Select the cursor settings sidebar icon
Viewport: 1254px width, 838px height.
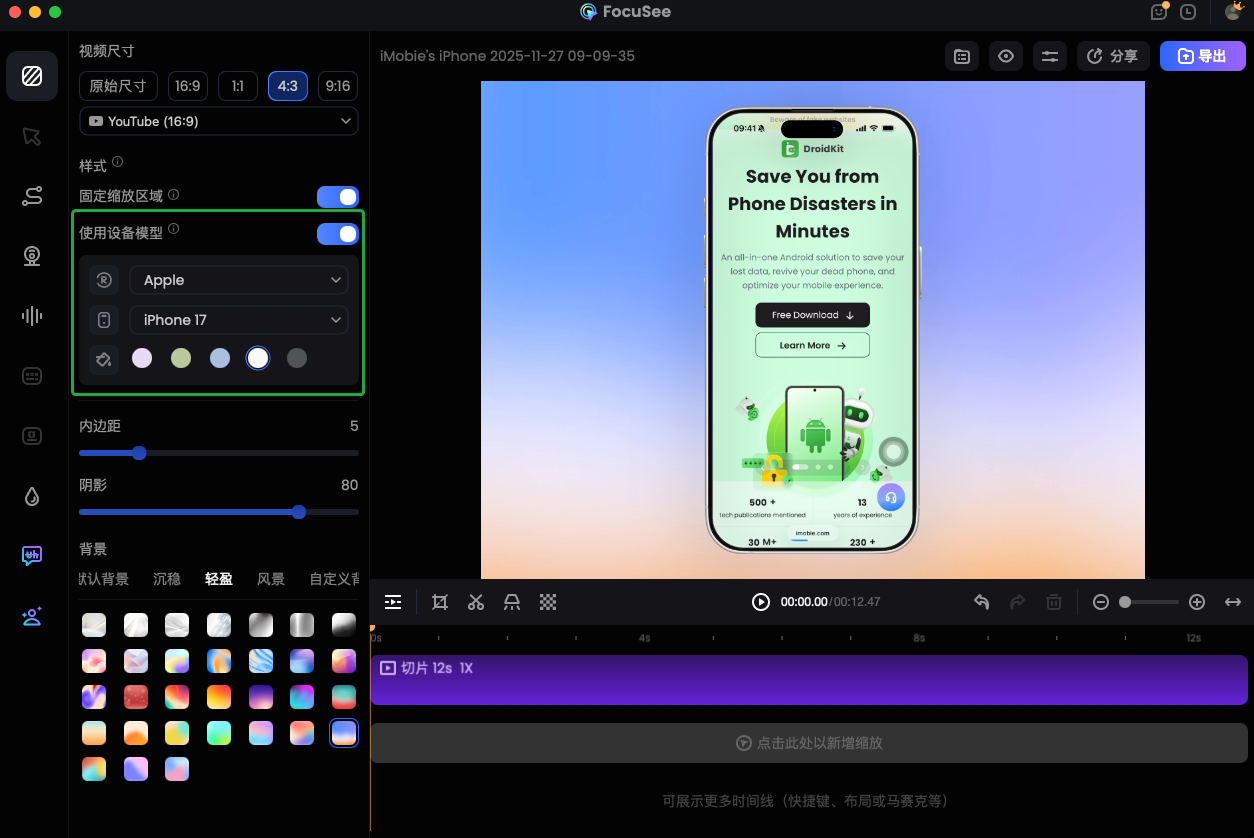coord(32,136)
